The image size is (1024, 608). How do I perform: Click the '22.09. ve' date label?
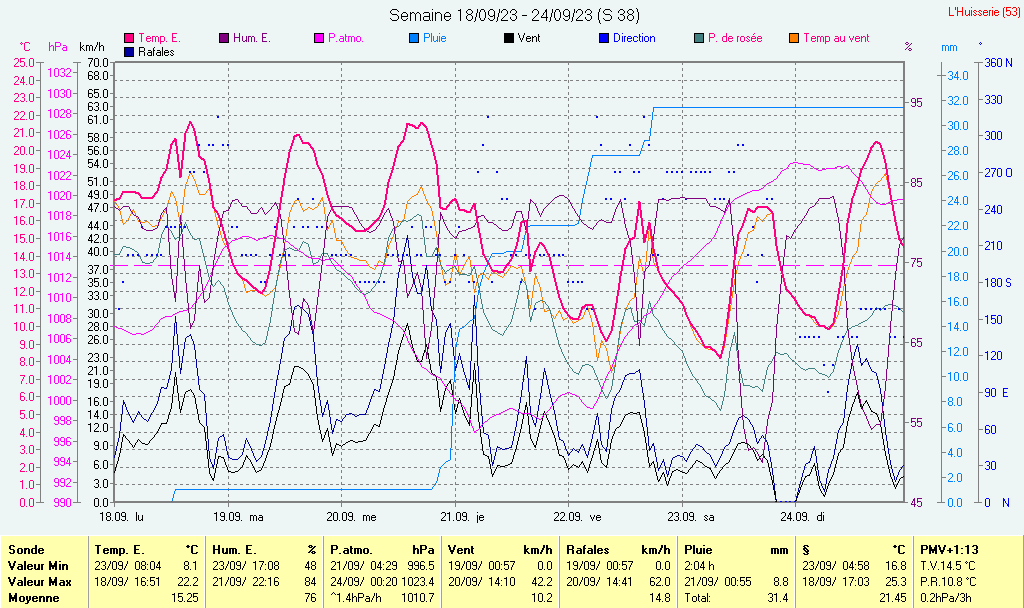(577, 517)
